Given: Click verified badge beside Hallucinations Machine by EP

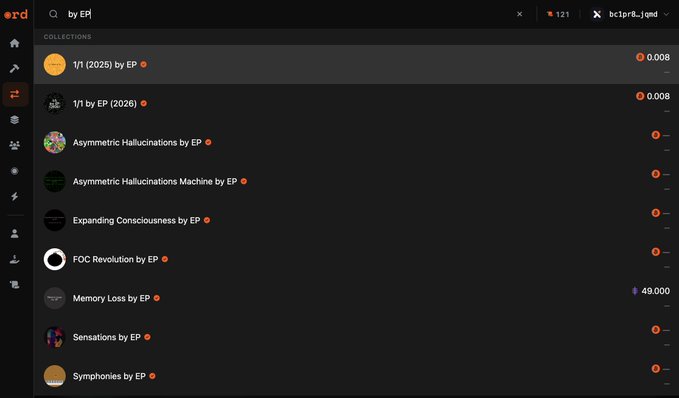Looking at the screenshot, I should [x=244, y=181].
